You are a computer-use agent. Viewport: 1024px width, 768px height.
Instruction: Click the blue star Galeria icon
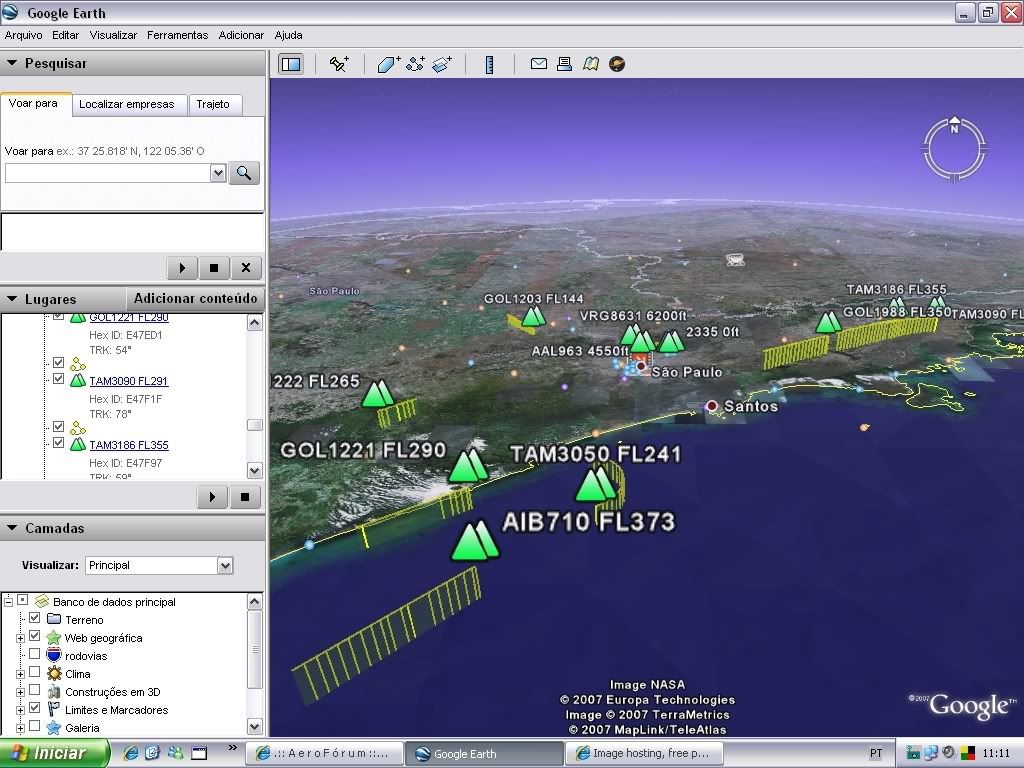pyautogui.click(x=54, y=728)
